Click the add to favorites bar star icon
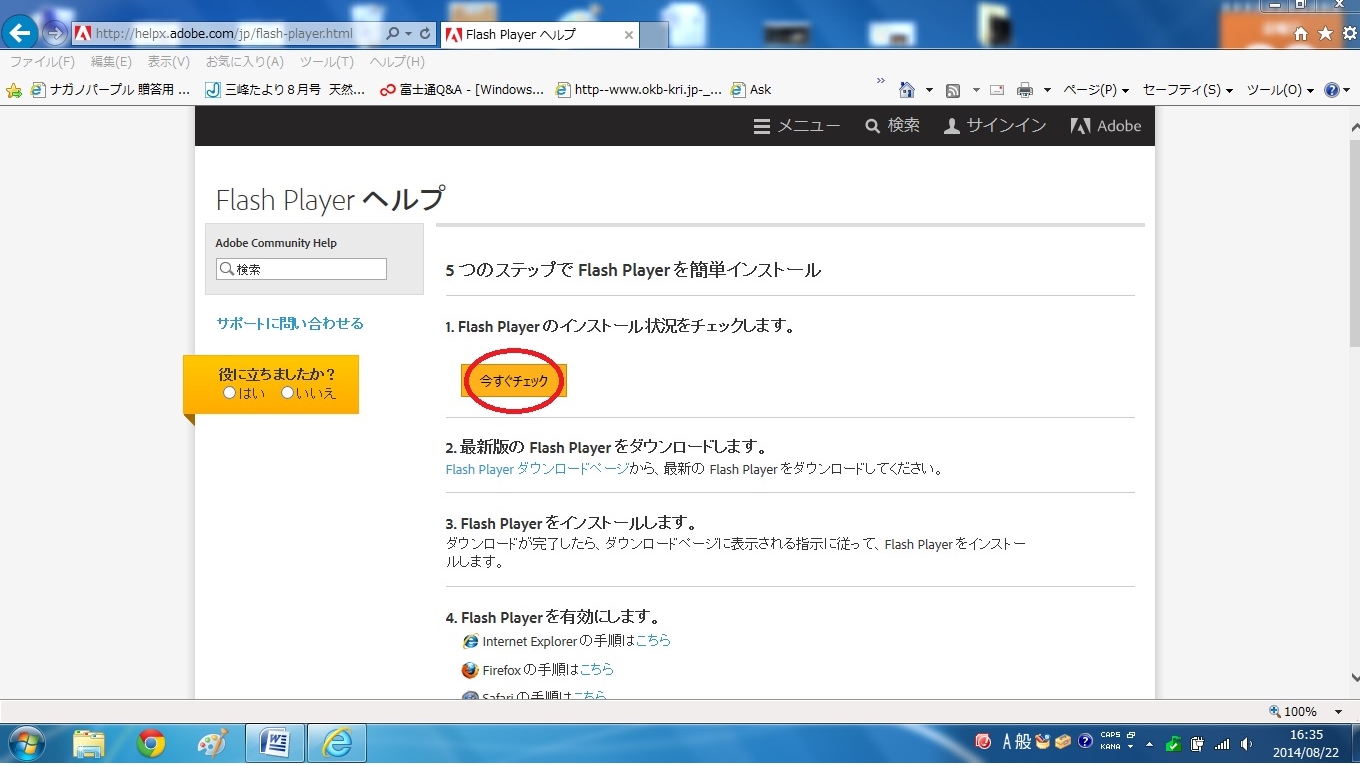Viewport: 1360px width, 765px height. pyautogui.click(x=14, y=90)
